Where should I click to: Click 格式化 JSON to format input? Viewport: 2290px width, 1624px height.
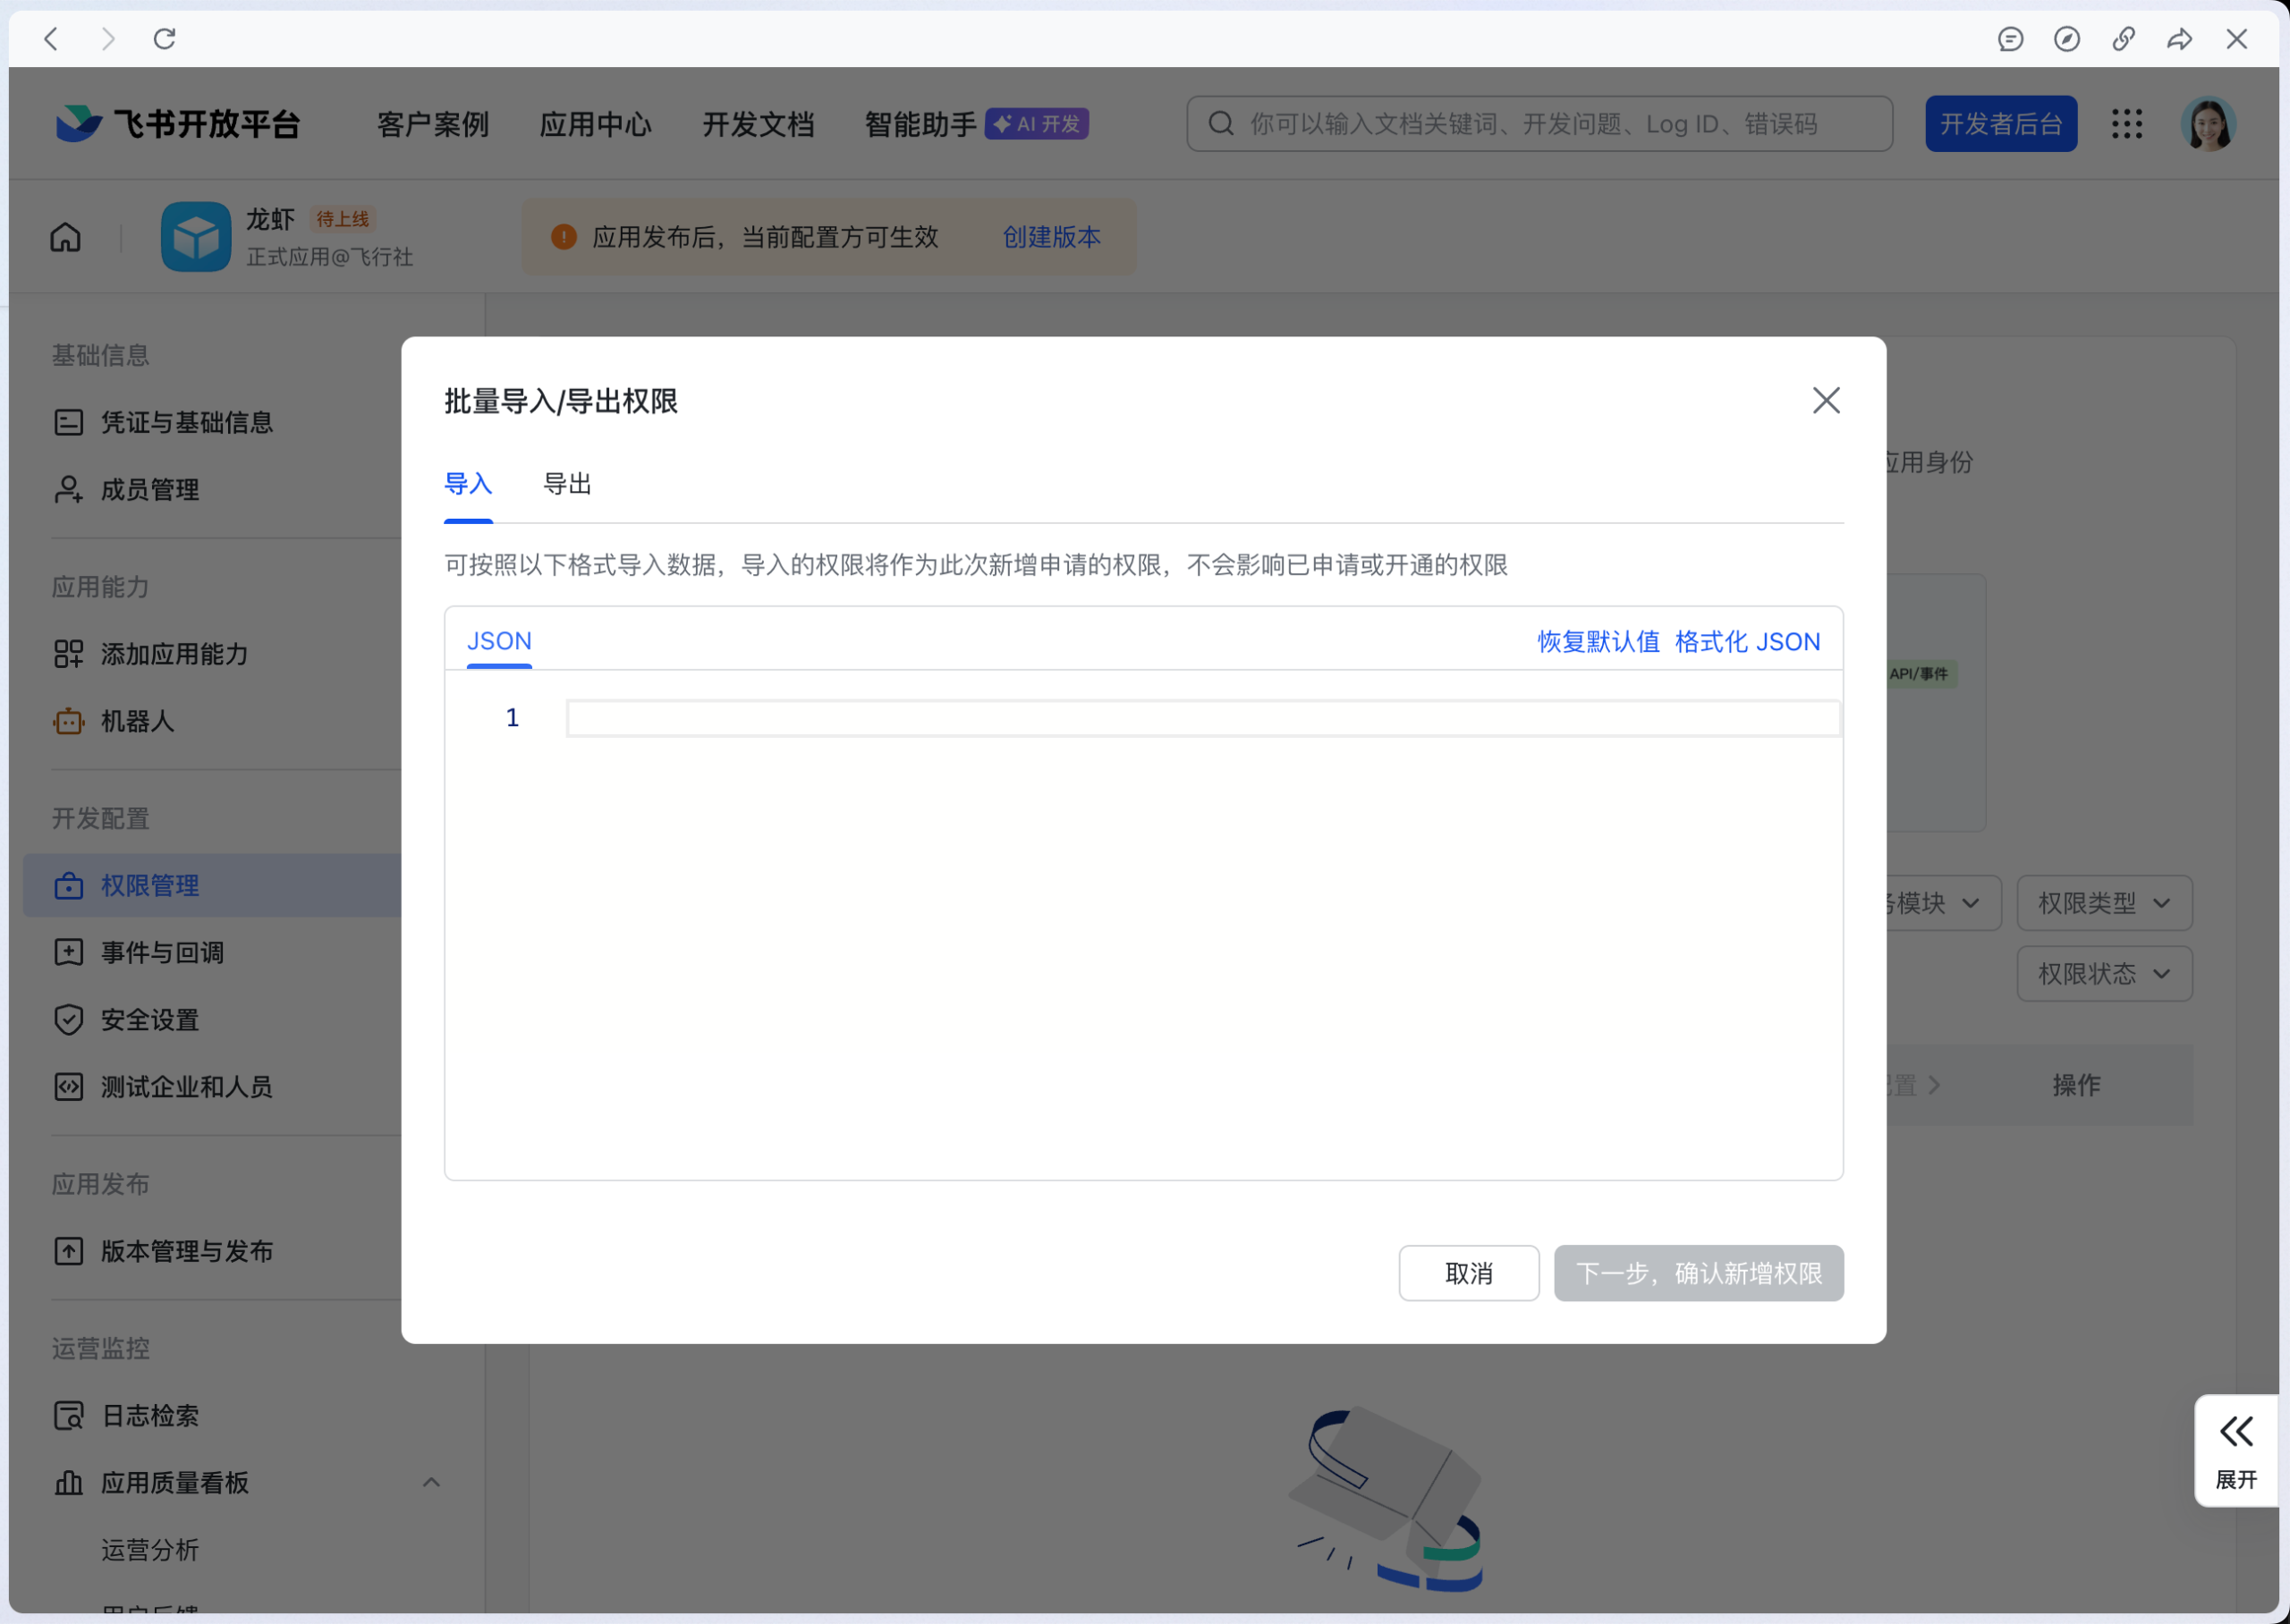click(x=1747, y=641)
